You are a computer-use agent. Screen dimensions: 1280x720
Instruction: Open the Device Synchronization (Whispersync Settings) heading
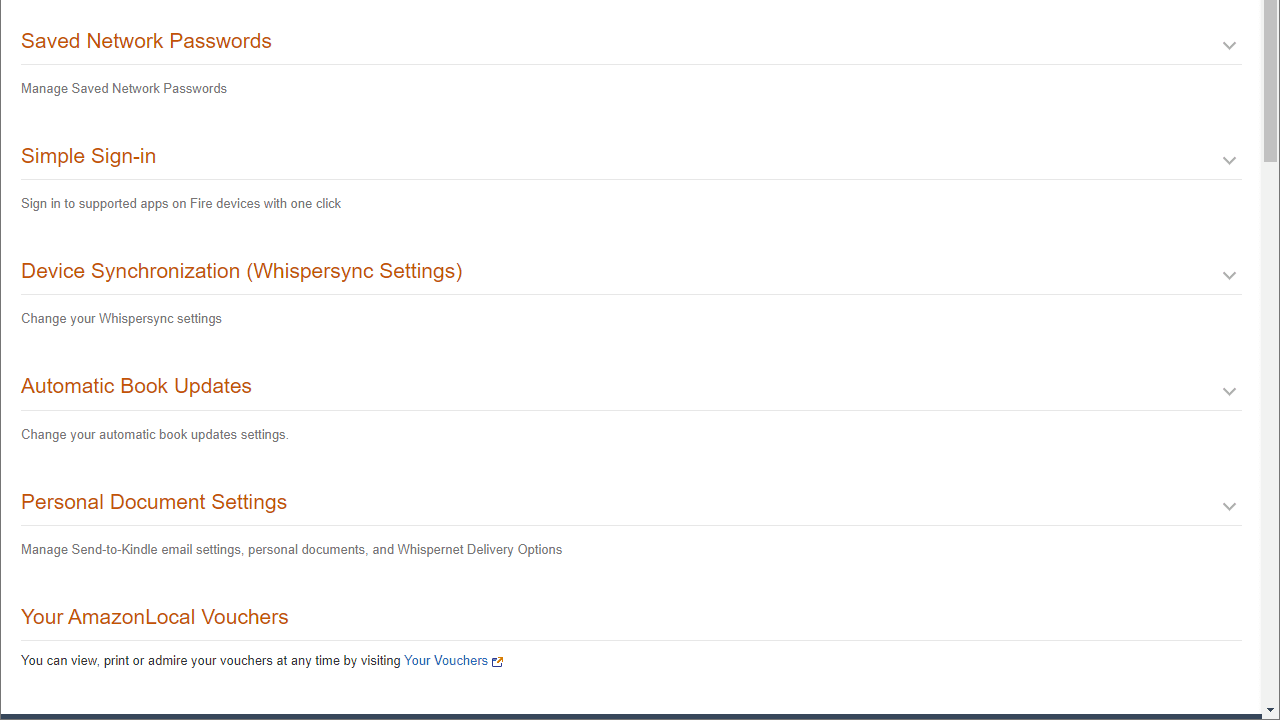tap(241, 271)
